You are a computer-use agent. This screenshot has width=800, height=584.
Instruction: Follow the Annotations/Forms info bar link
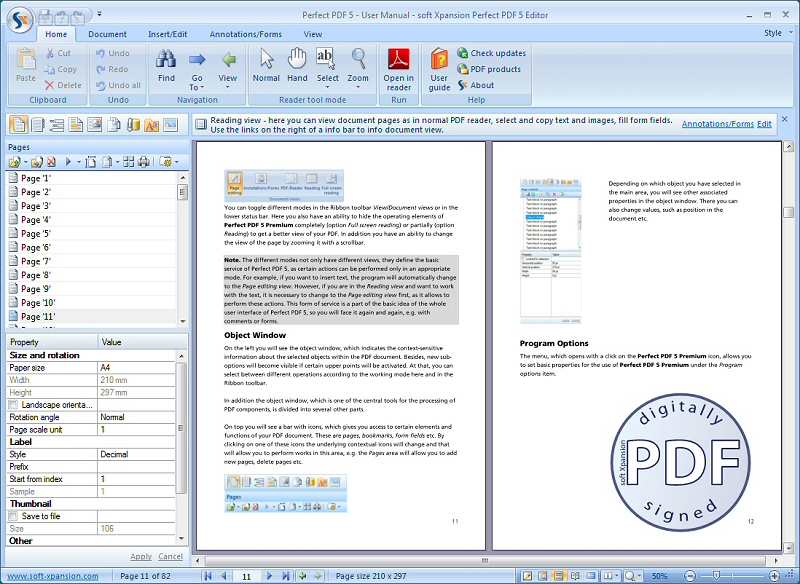click(x=717, y=124)
